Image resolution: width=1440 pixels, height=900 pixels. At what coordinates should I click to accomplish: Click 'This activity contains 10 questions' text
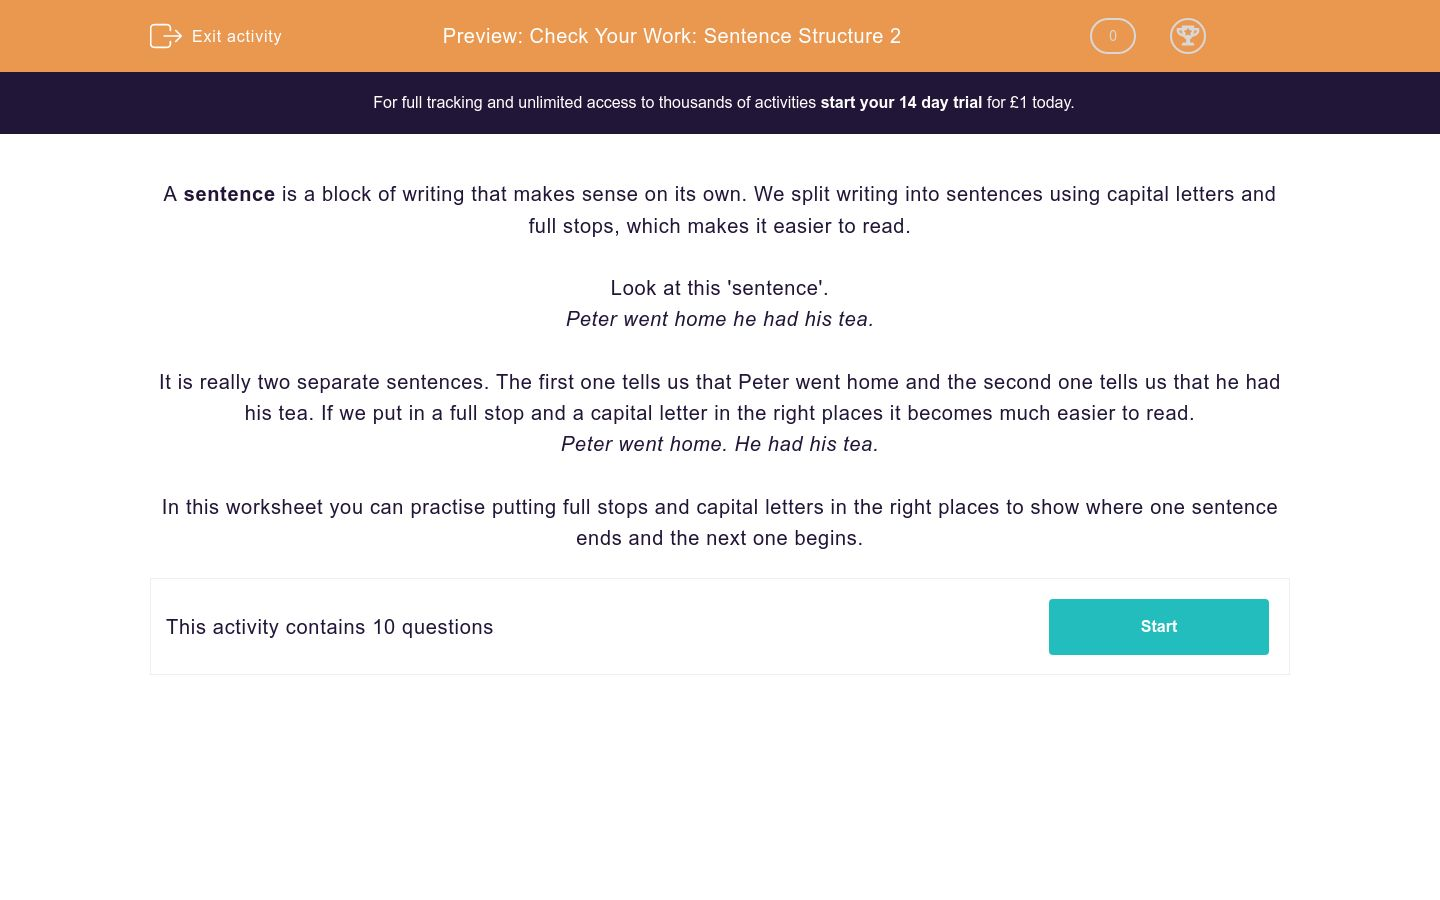(329, 627)
